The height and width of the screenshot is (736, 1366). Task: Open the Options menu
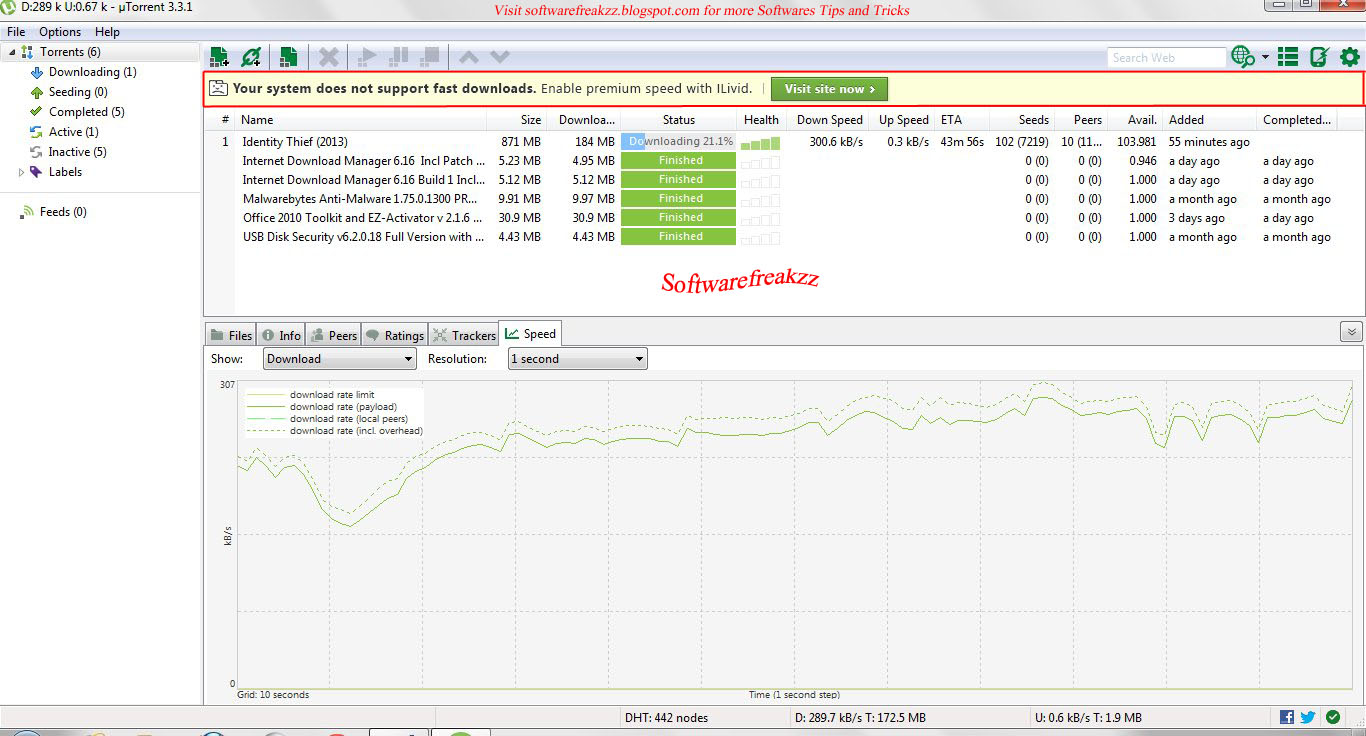point(60,32)
